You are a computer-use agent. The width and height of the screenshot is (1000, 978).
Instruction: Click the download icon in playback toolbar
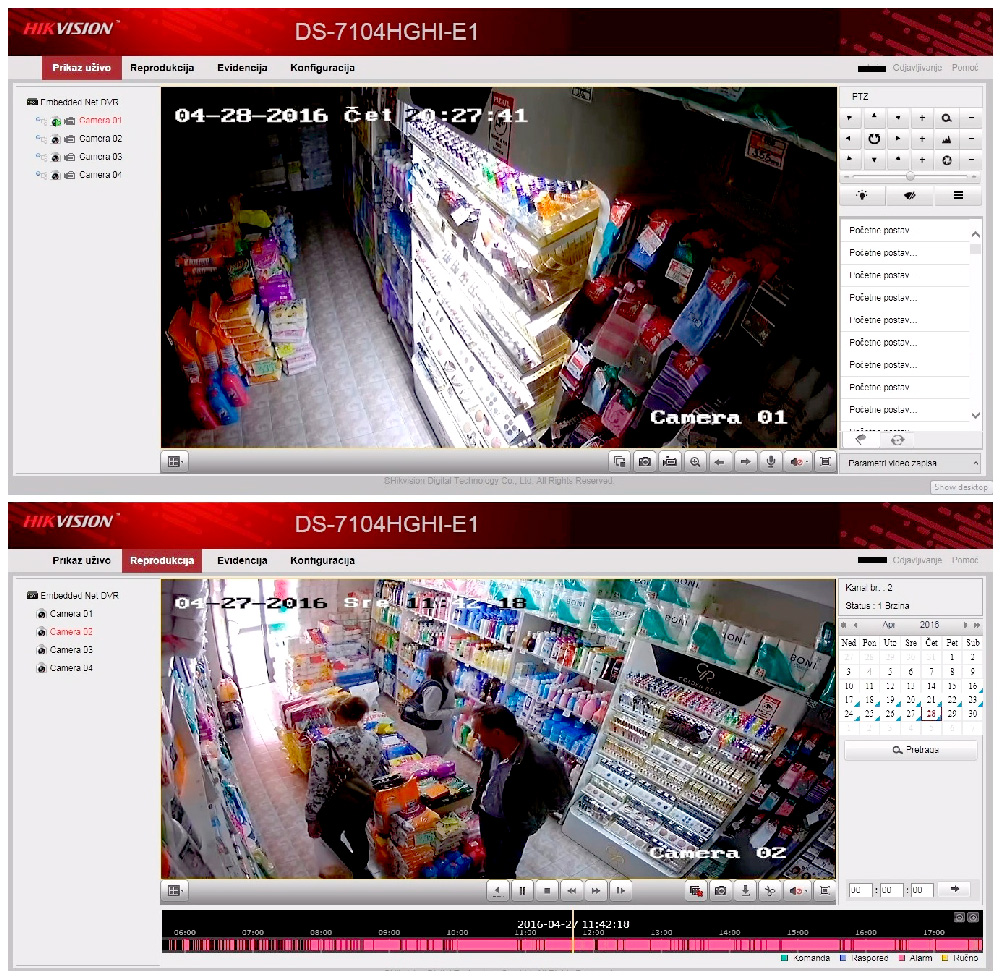(744, 890)
